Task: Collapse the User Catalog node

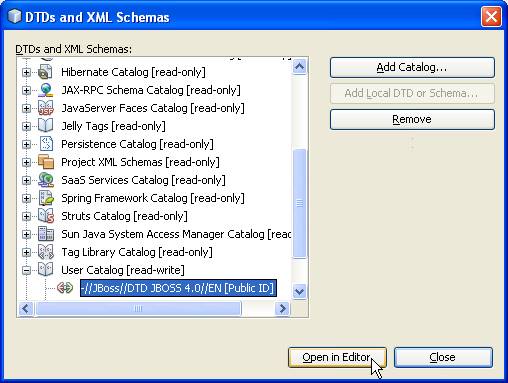Action: click(26, 270)
